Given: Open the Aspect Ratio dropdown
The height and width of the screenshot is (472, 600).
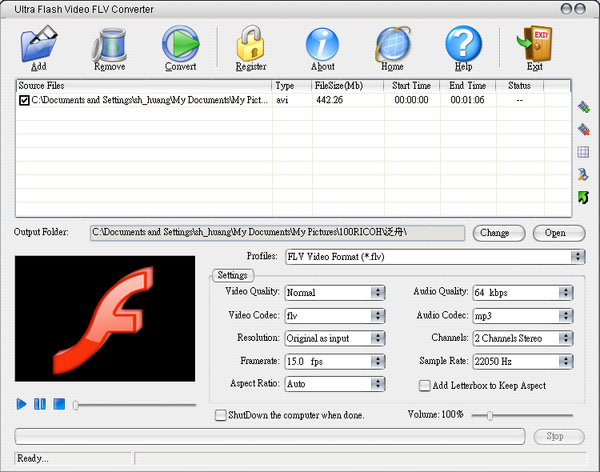Looking at the screenshot, I should 335,384.
